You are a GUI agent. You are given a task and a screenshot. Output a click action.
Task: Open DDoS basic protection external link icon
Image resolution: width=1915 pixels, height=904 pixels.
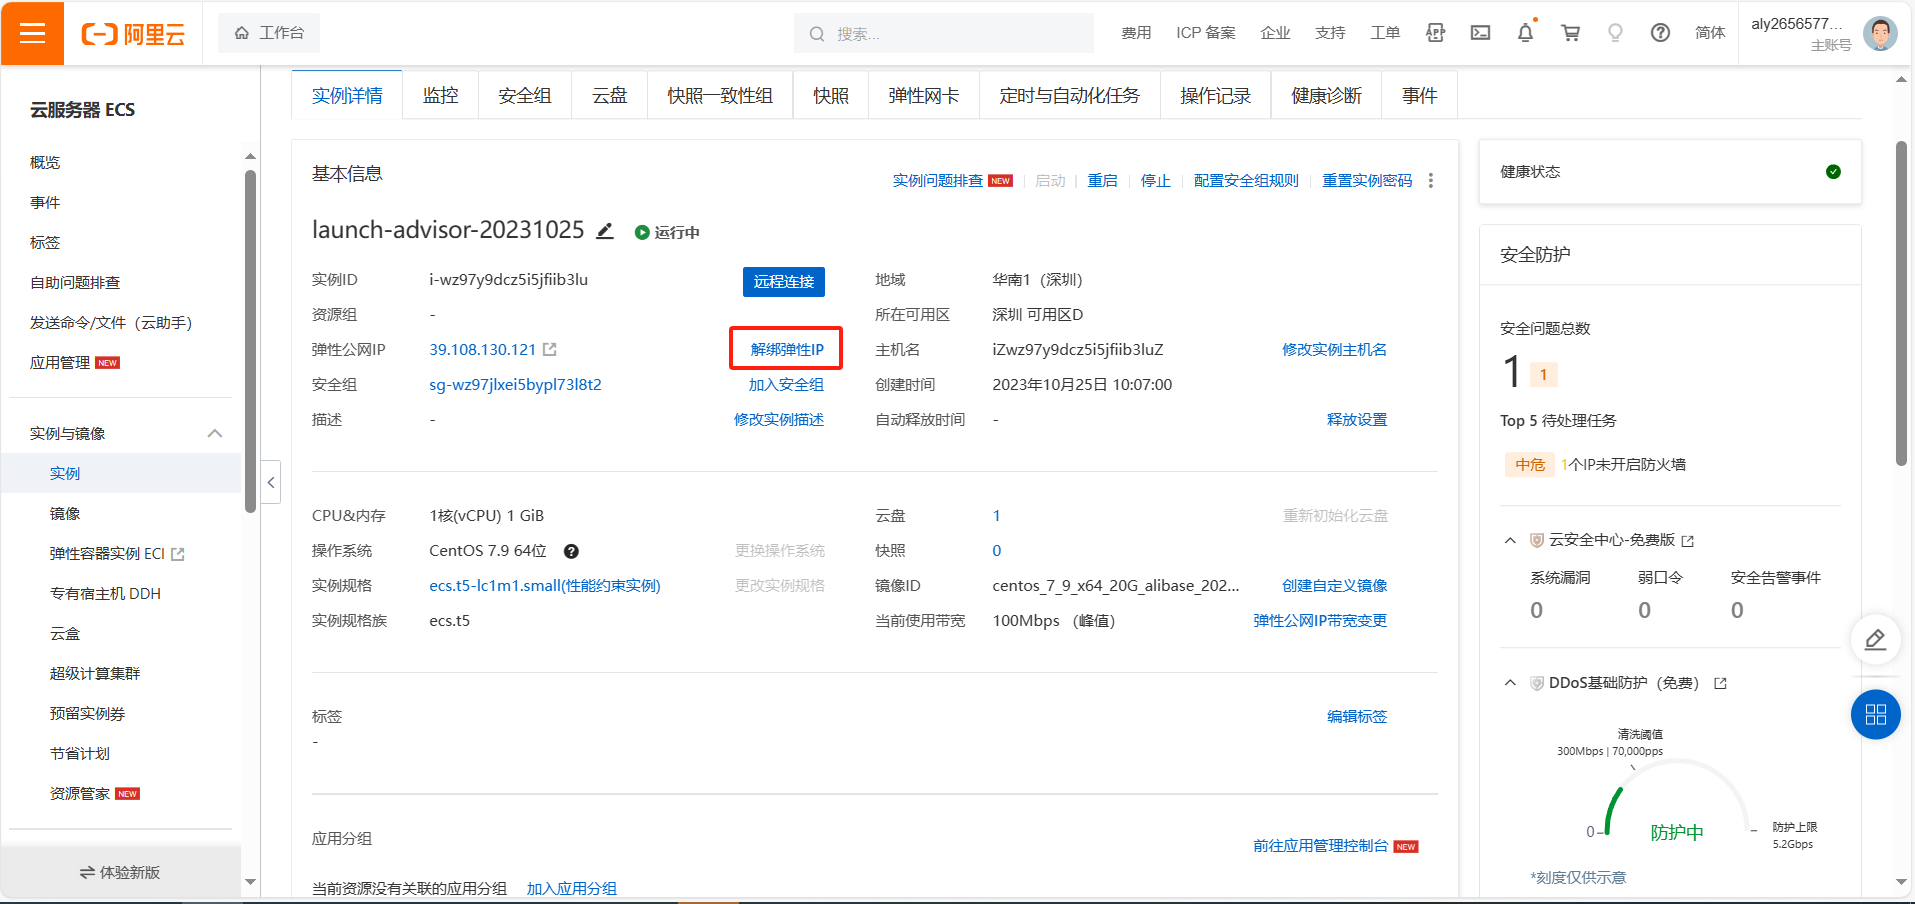[x=1721, y=684]
